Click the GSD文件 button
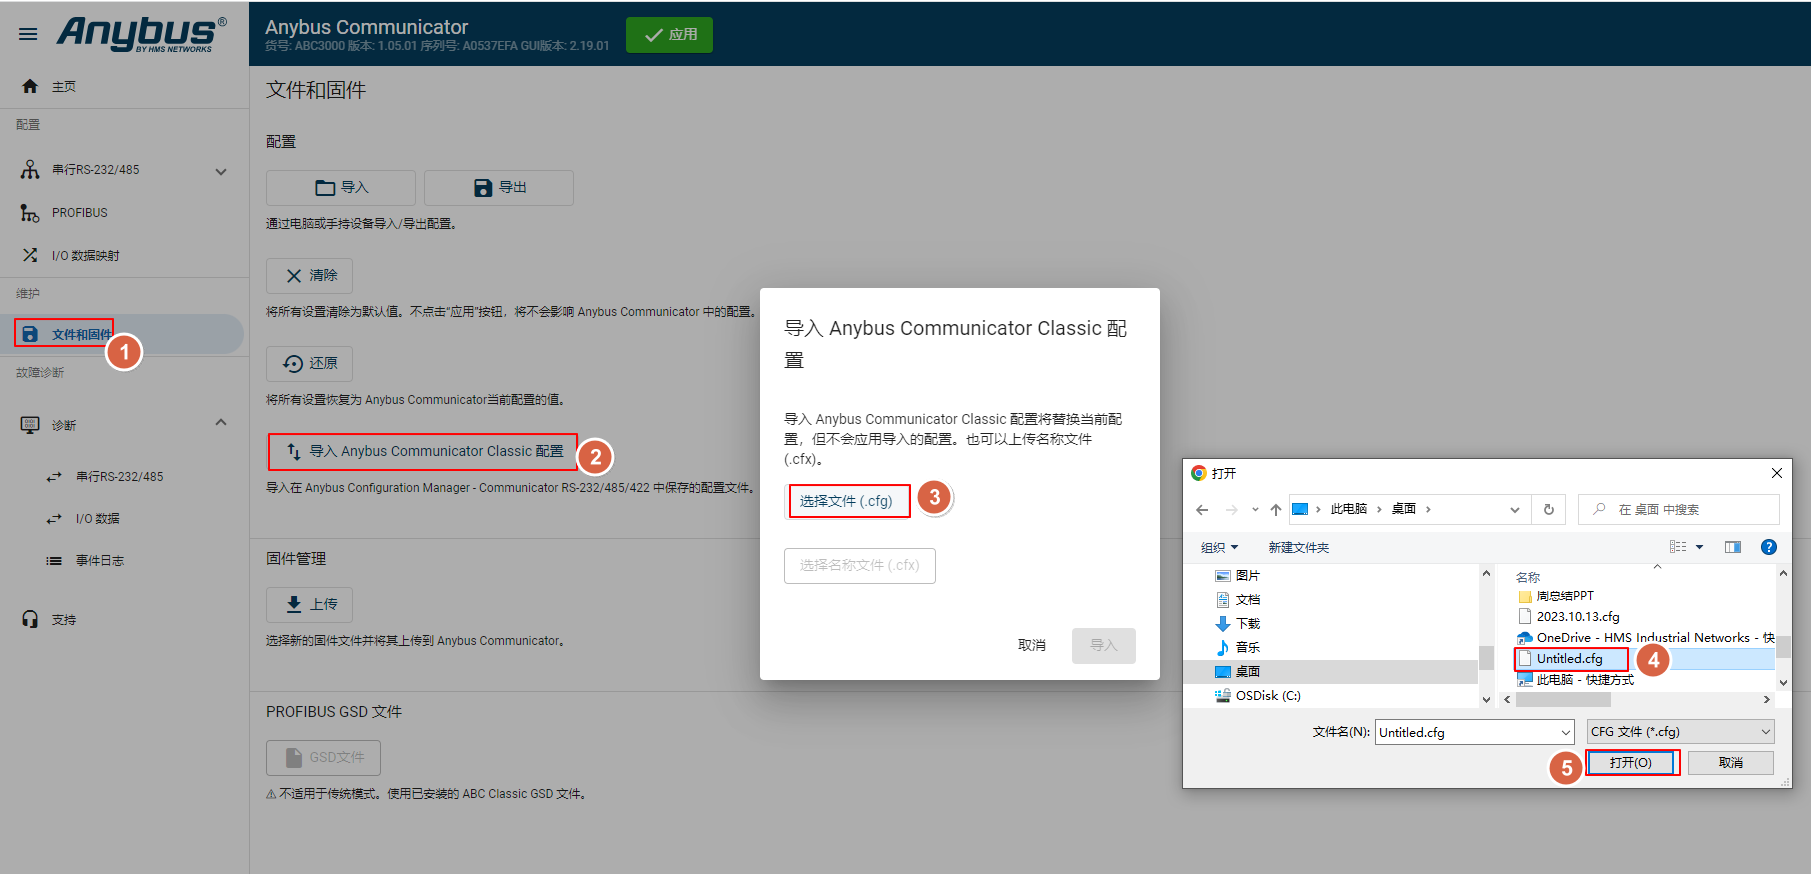Image resolution: width=1811 pixels, height=874 pixels. (323, 758)
